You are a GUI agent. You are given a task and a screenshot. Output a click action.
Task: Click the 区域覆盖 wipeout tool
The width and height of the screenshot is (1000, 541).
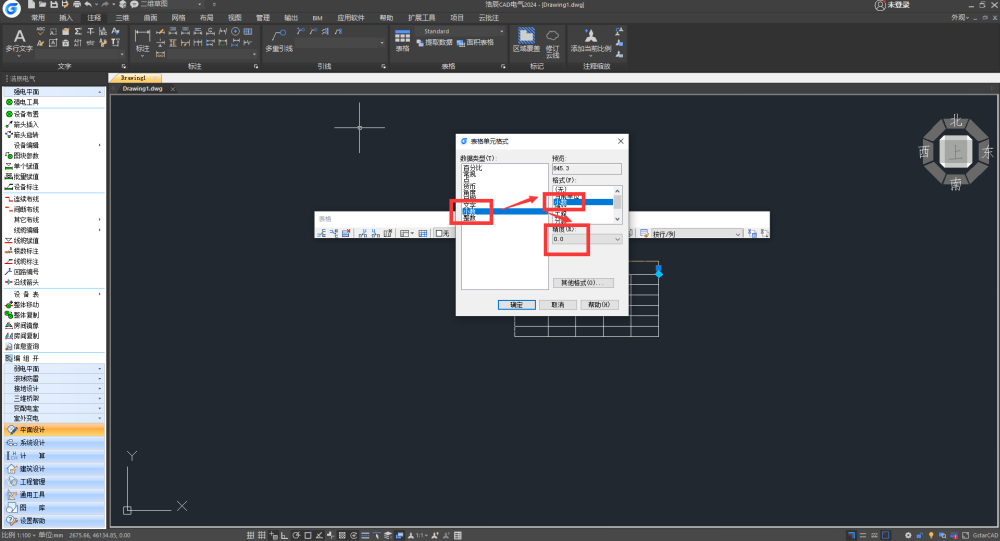coord(526,41)
